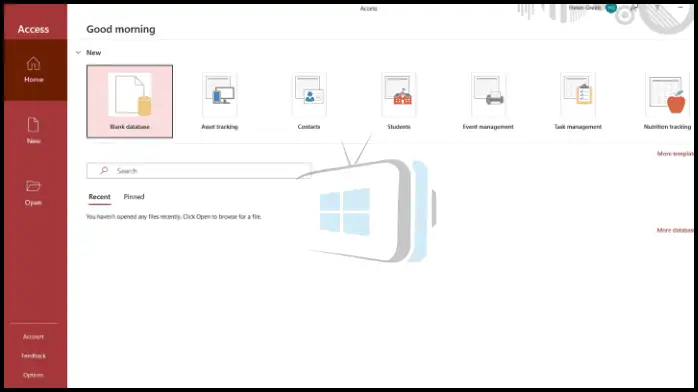Click the Event management label
This screenshot has height=392, width=698.
tap(488, 127)
